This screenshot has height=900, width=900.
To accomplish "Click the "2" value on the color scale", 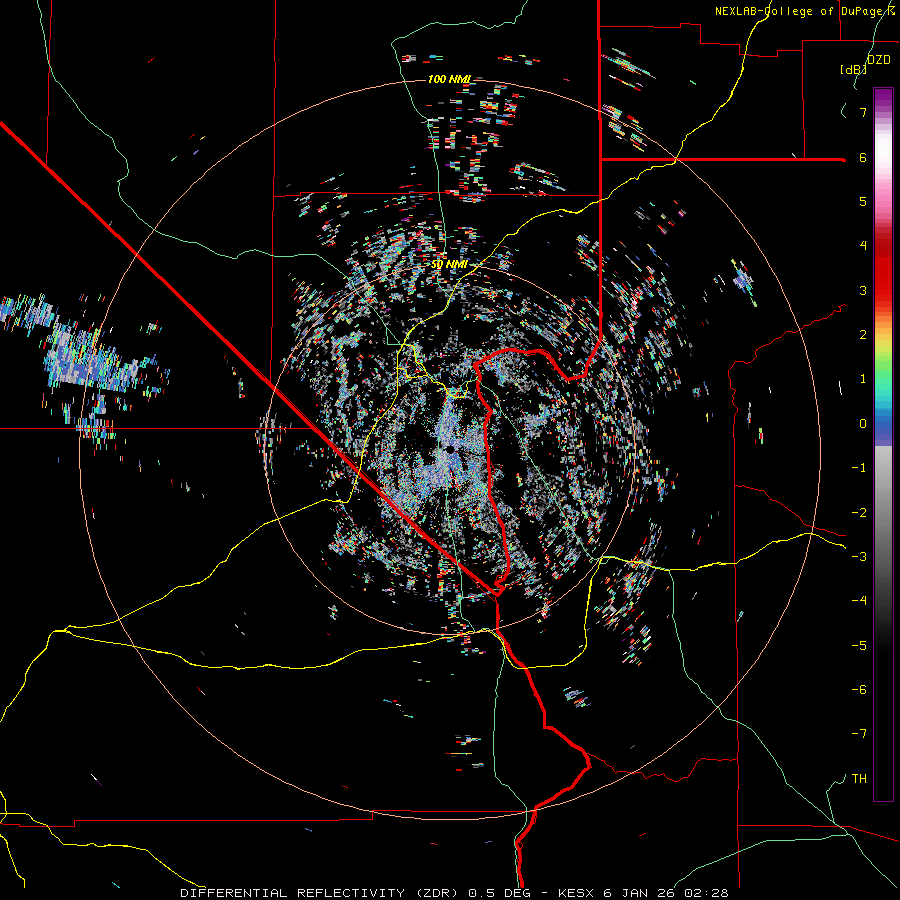I will [863, 335].
